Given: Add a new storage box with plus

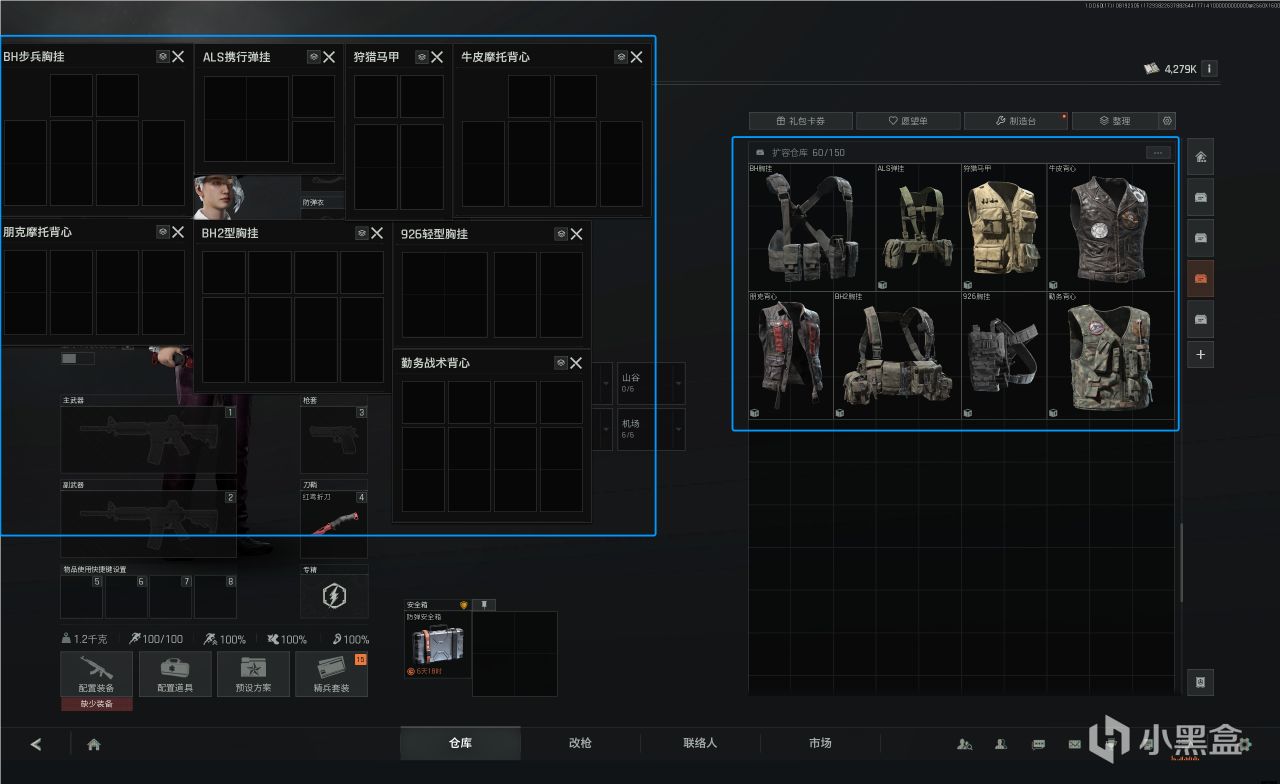Looking at the screenshot, I should tap(1201, 354).
